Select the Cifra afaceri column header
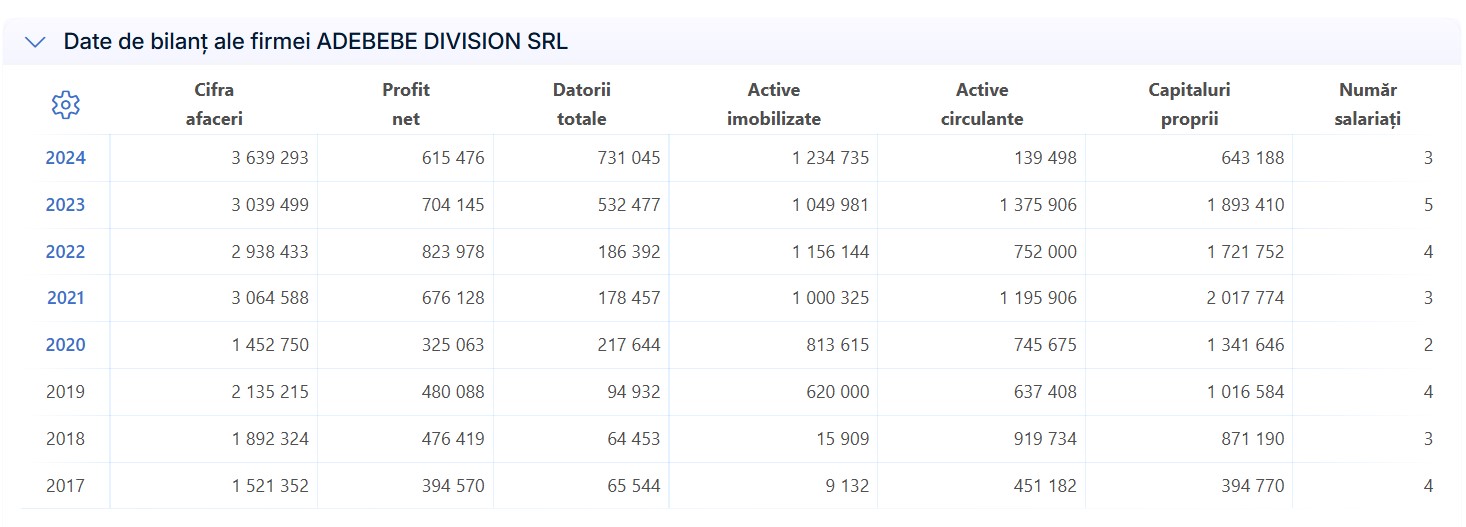Viewport: 1466px width, 527px height. [214, 104]
